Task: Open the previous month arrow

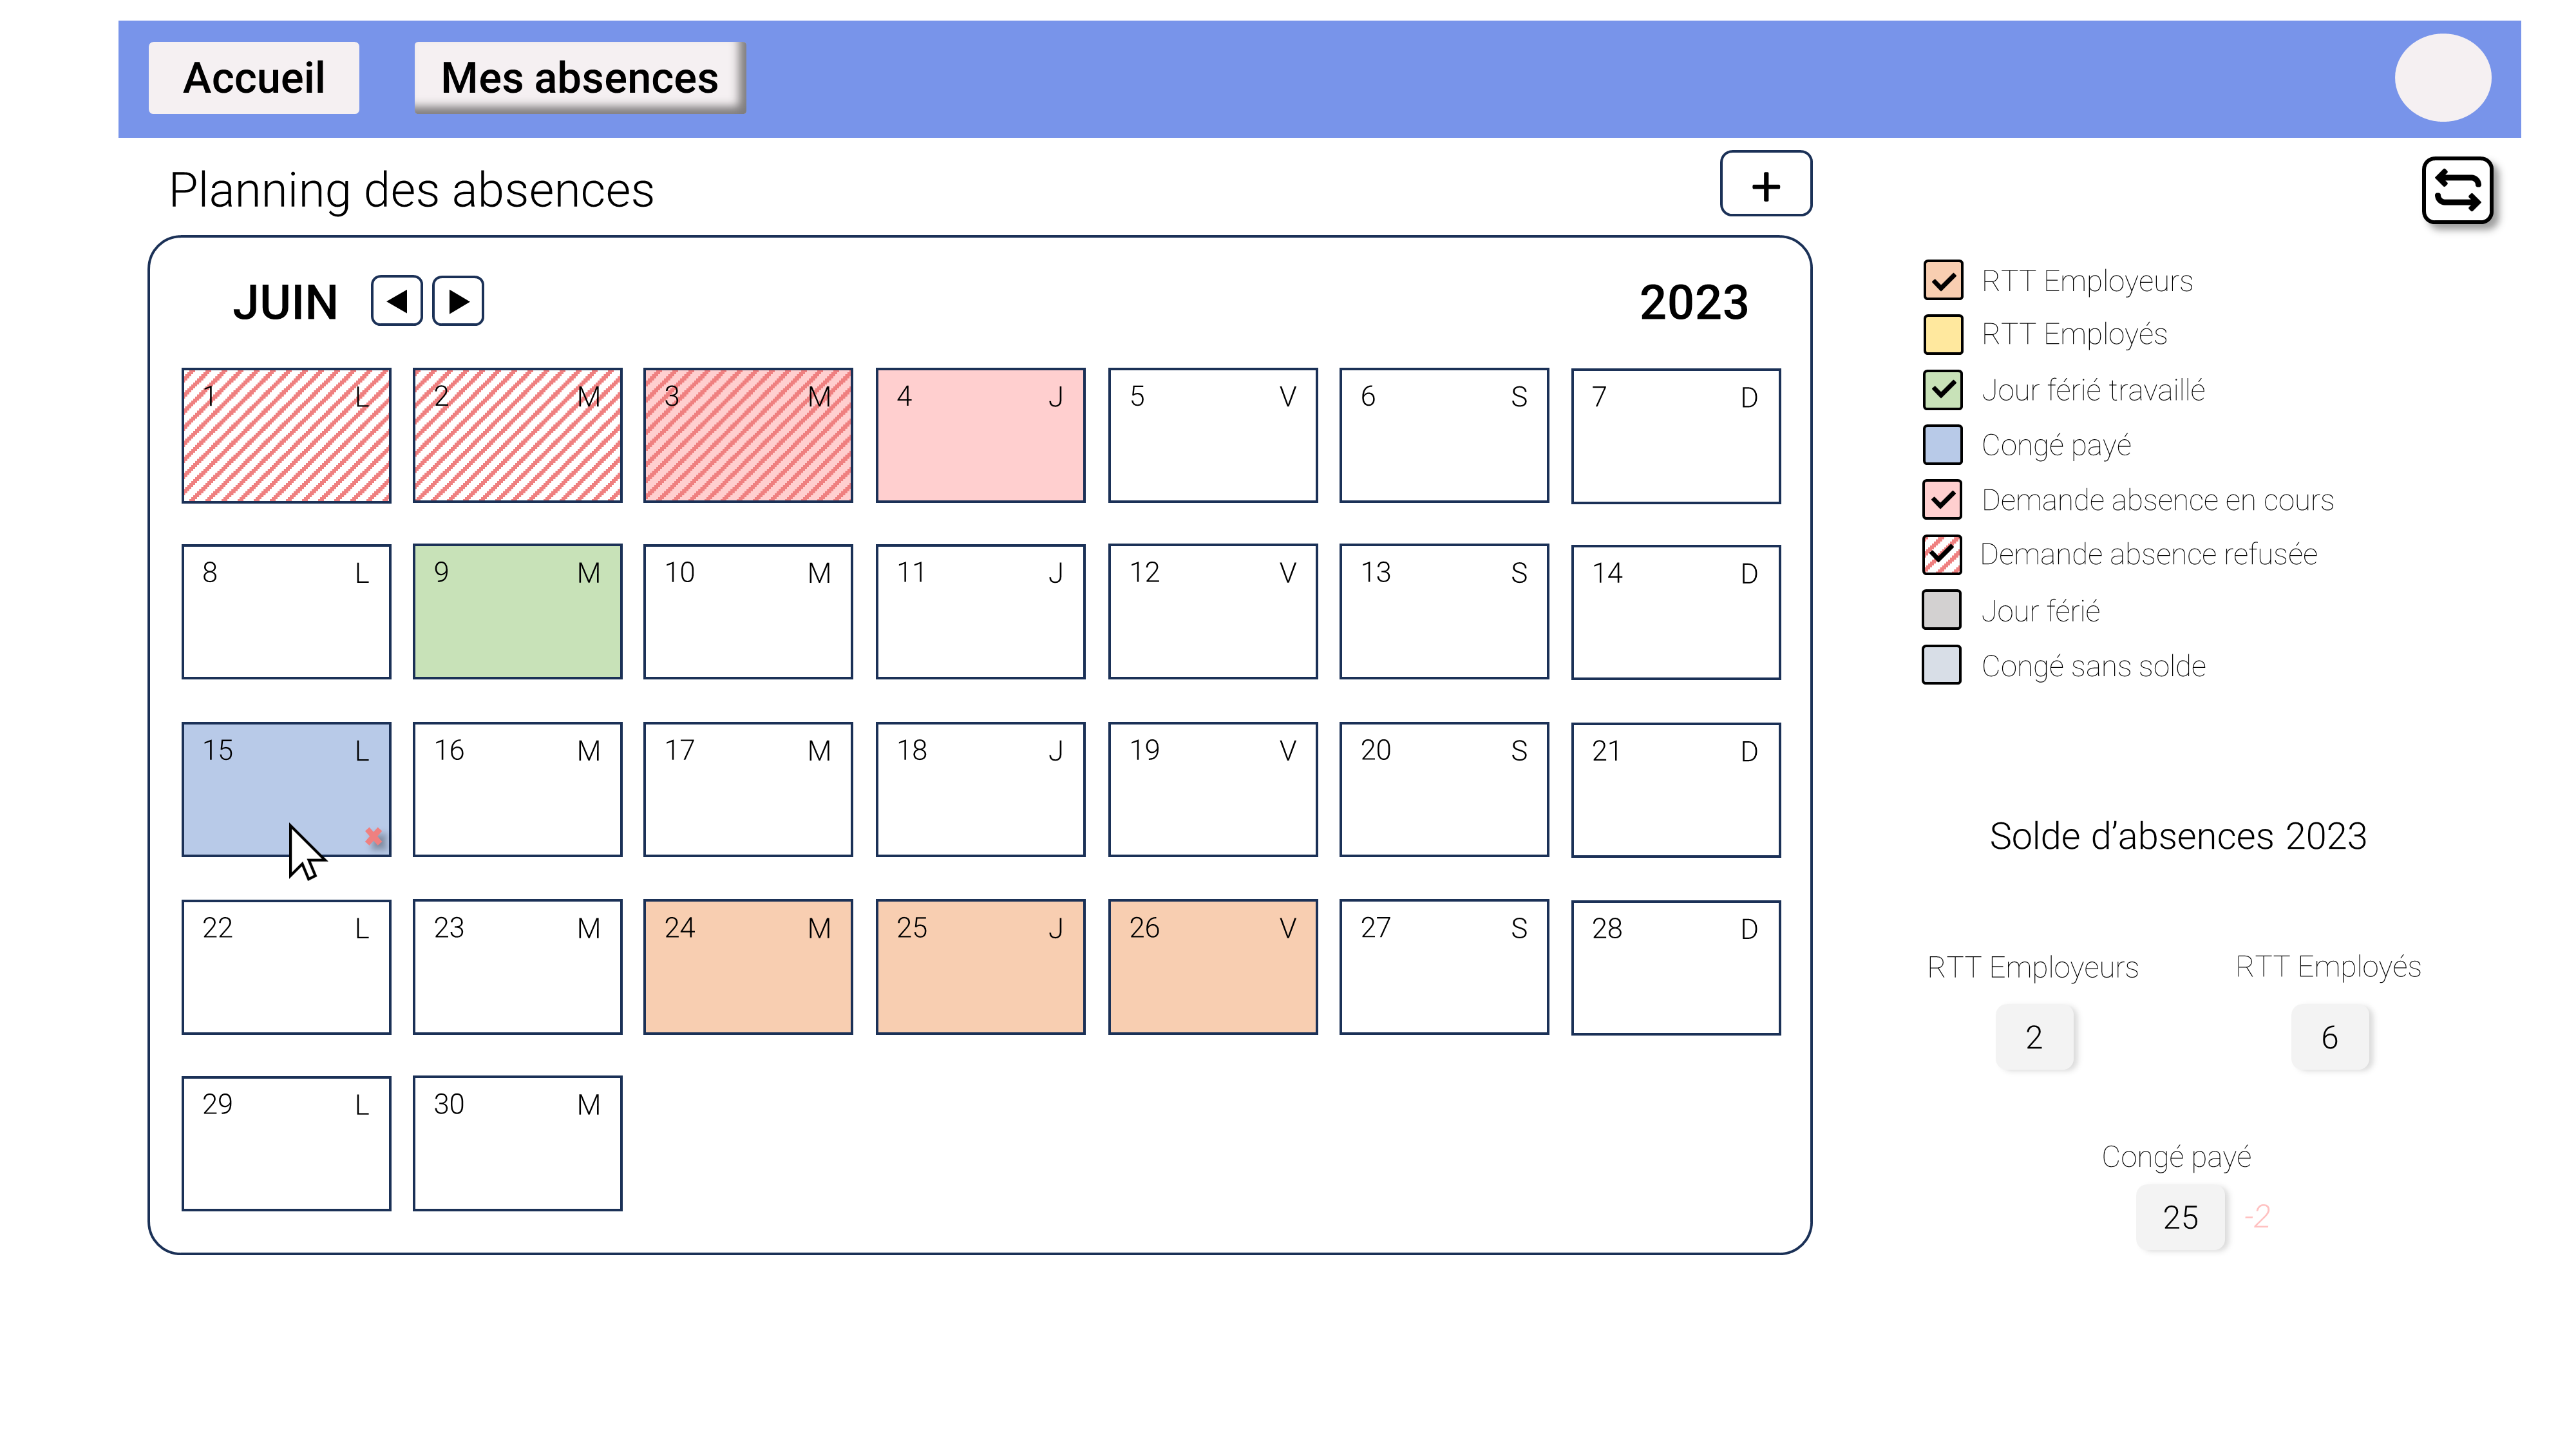Action: tap(396, 300)
